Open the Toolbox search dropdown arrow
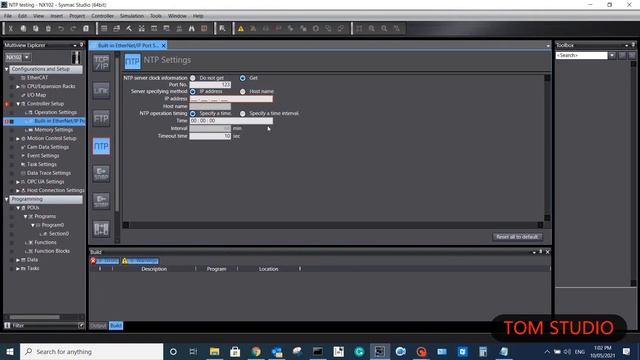 pyautogui.click(x=612, y=56)
